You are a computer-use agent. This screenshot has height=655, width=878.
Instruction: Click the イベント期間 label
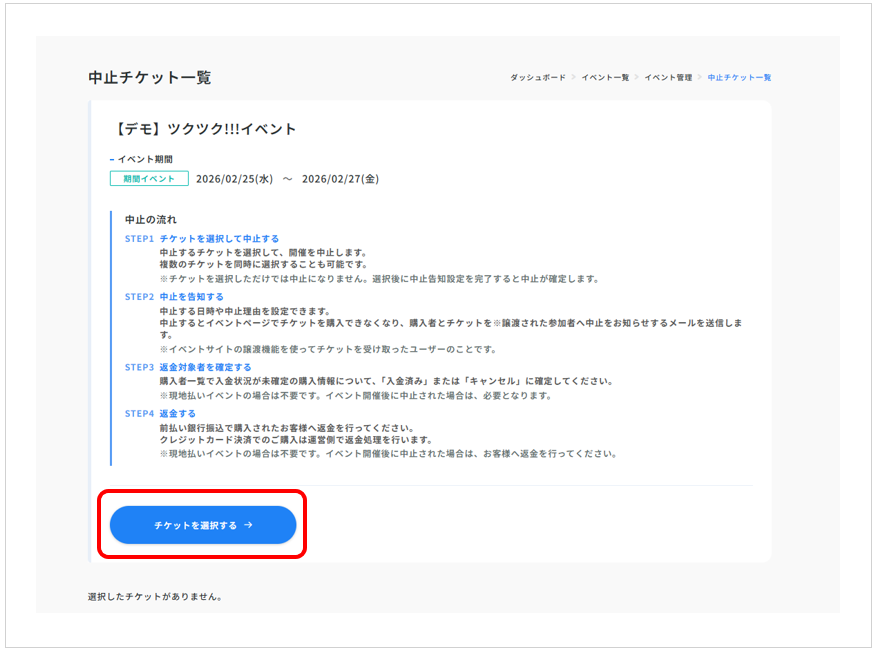(x=144, y=159)
